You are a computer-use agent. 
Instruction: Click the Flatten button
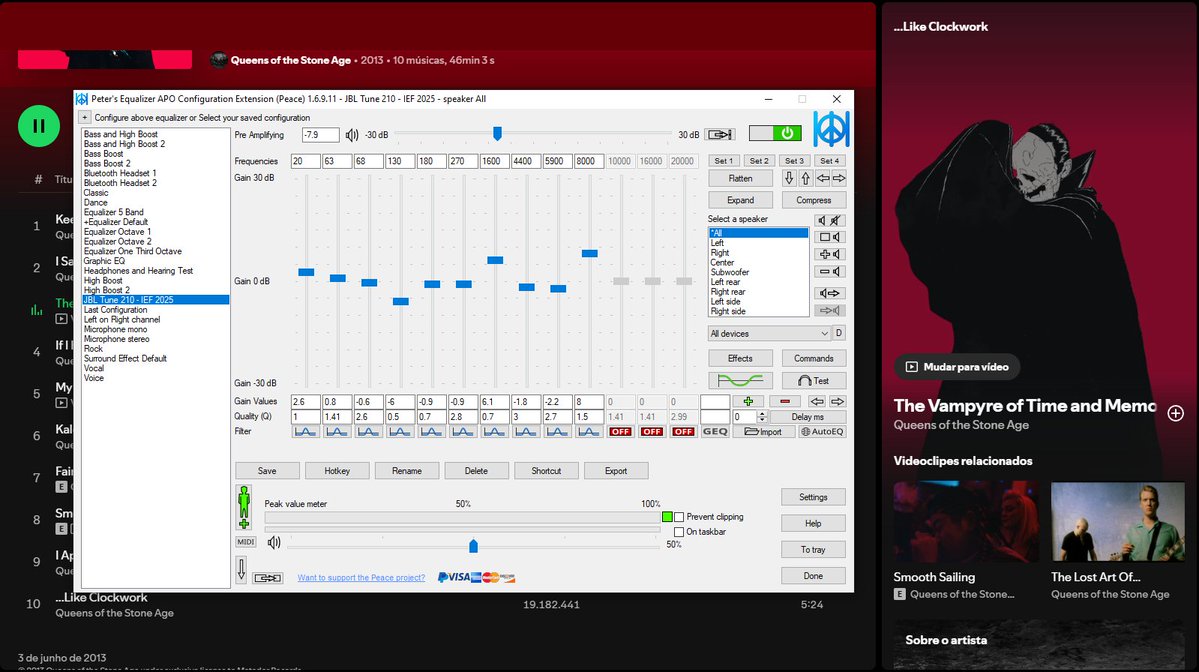[x=740, y=178]
